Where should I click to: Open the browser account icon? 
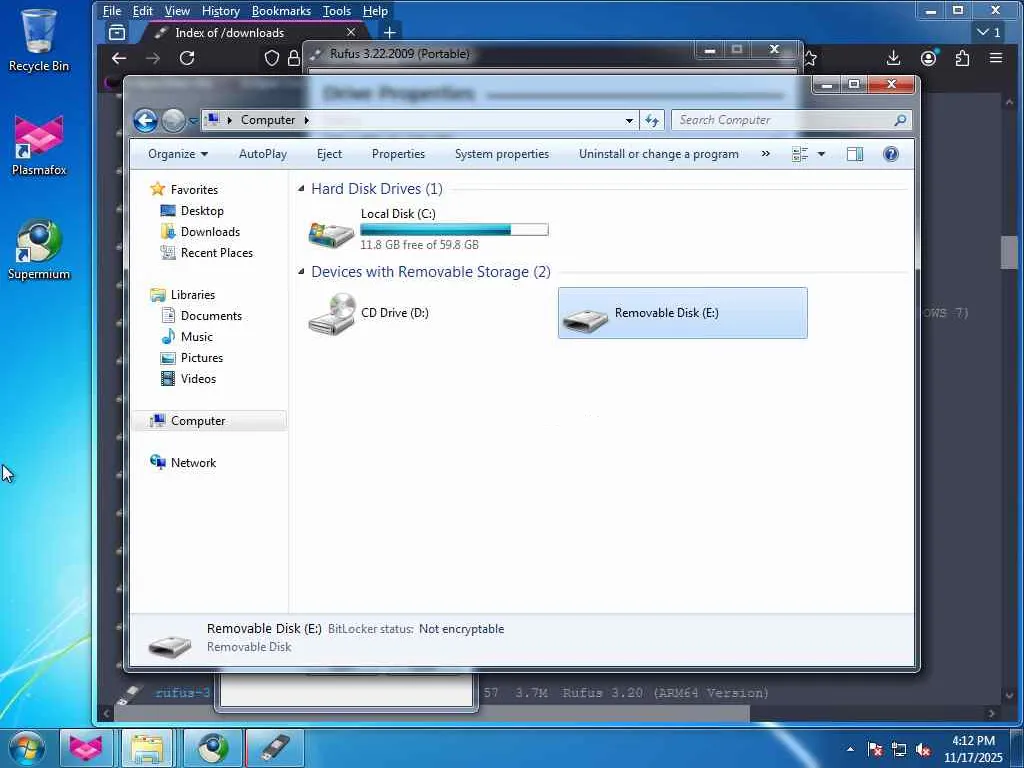pos(928,58)
